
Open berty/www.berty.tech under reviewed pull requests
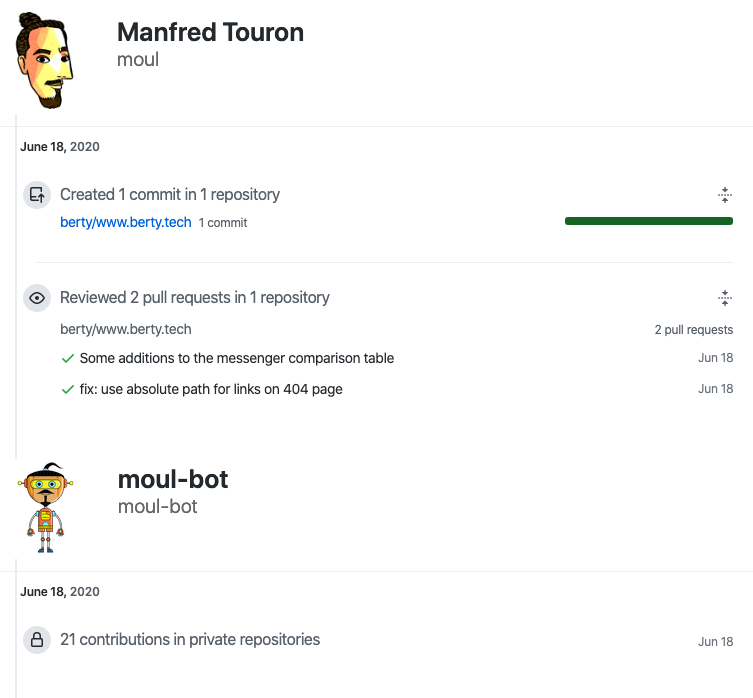tap(125, 329)
